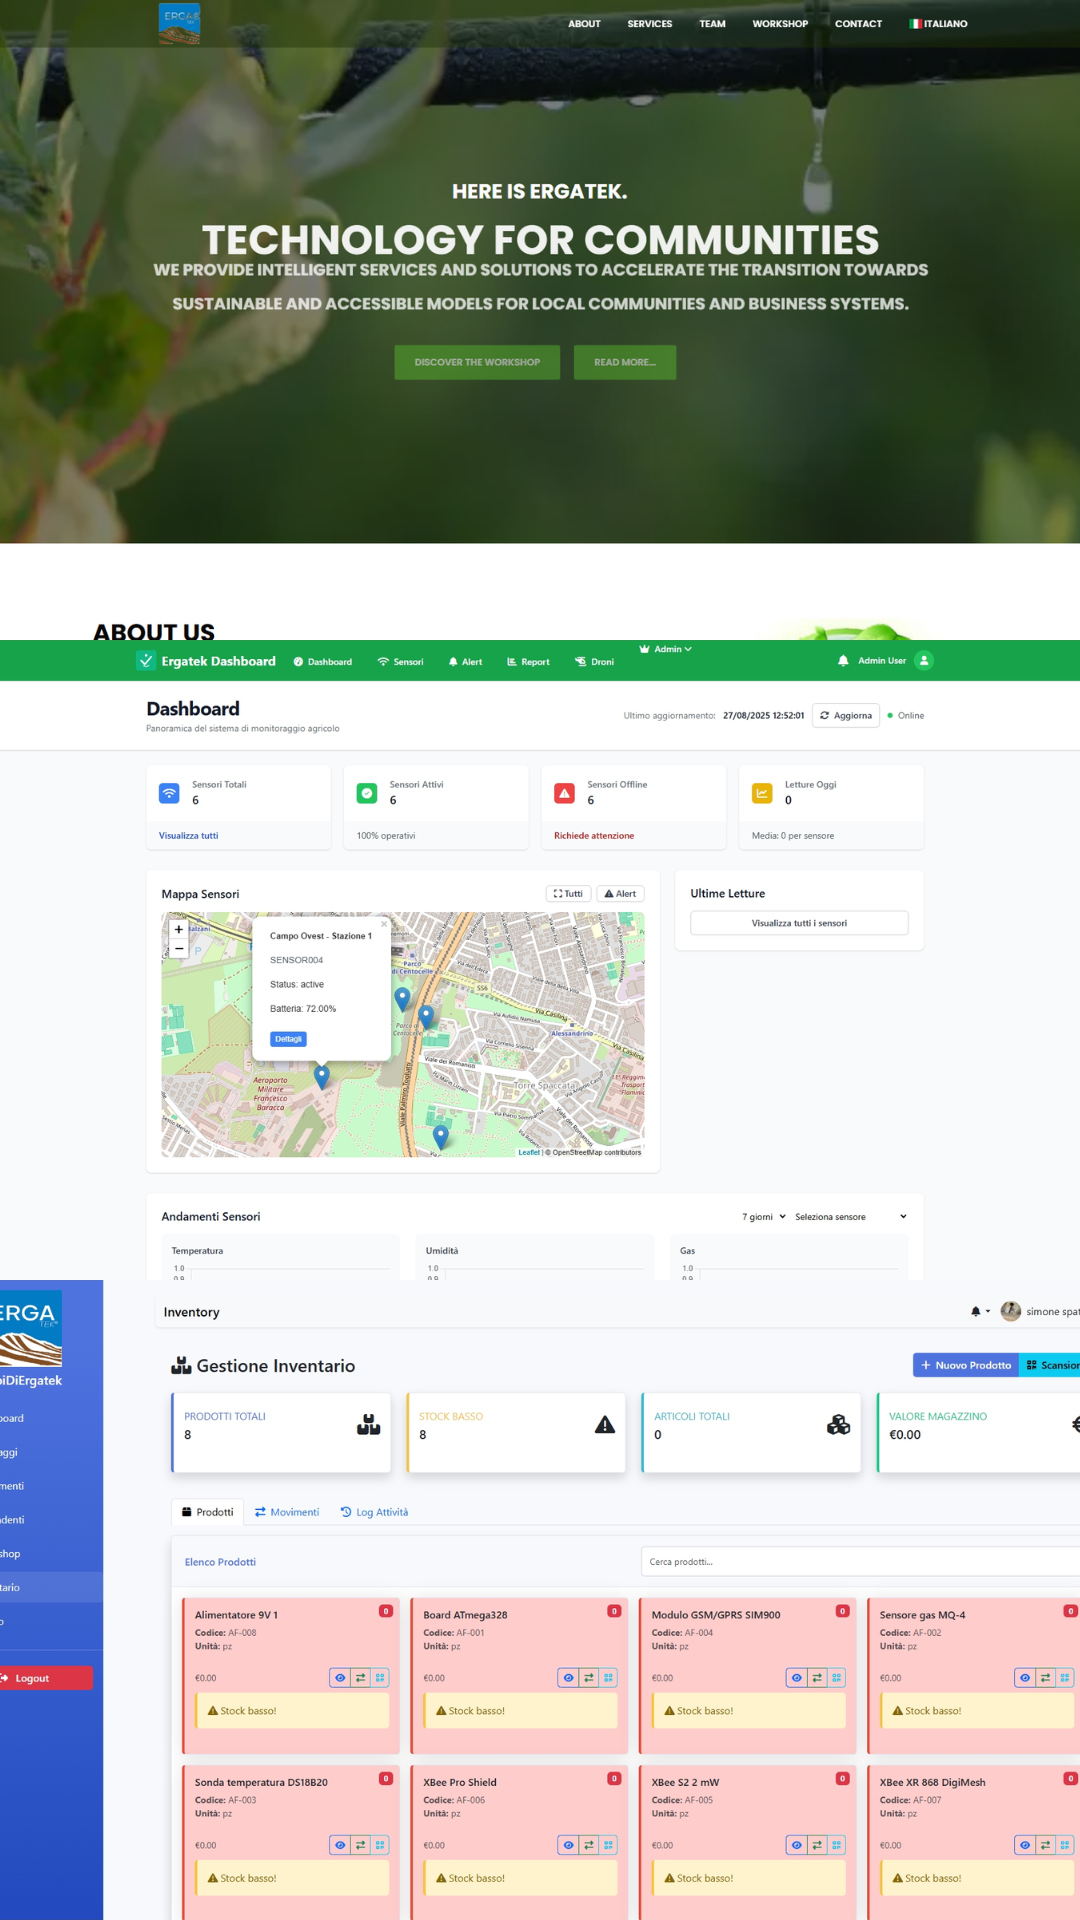Click Visualizza tutti i sensori button
The image size is (1080, 1920).
pyautogui.click(x=799, y=923)
